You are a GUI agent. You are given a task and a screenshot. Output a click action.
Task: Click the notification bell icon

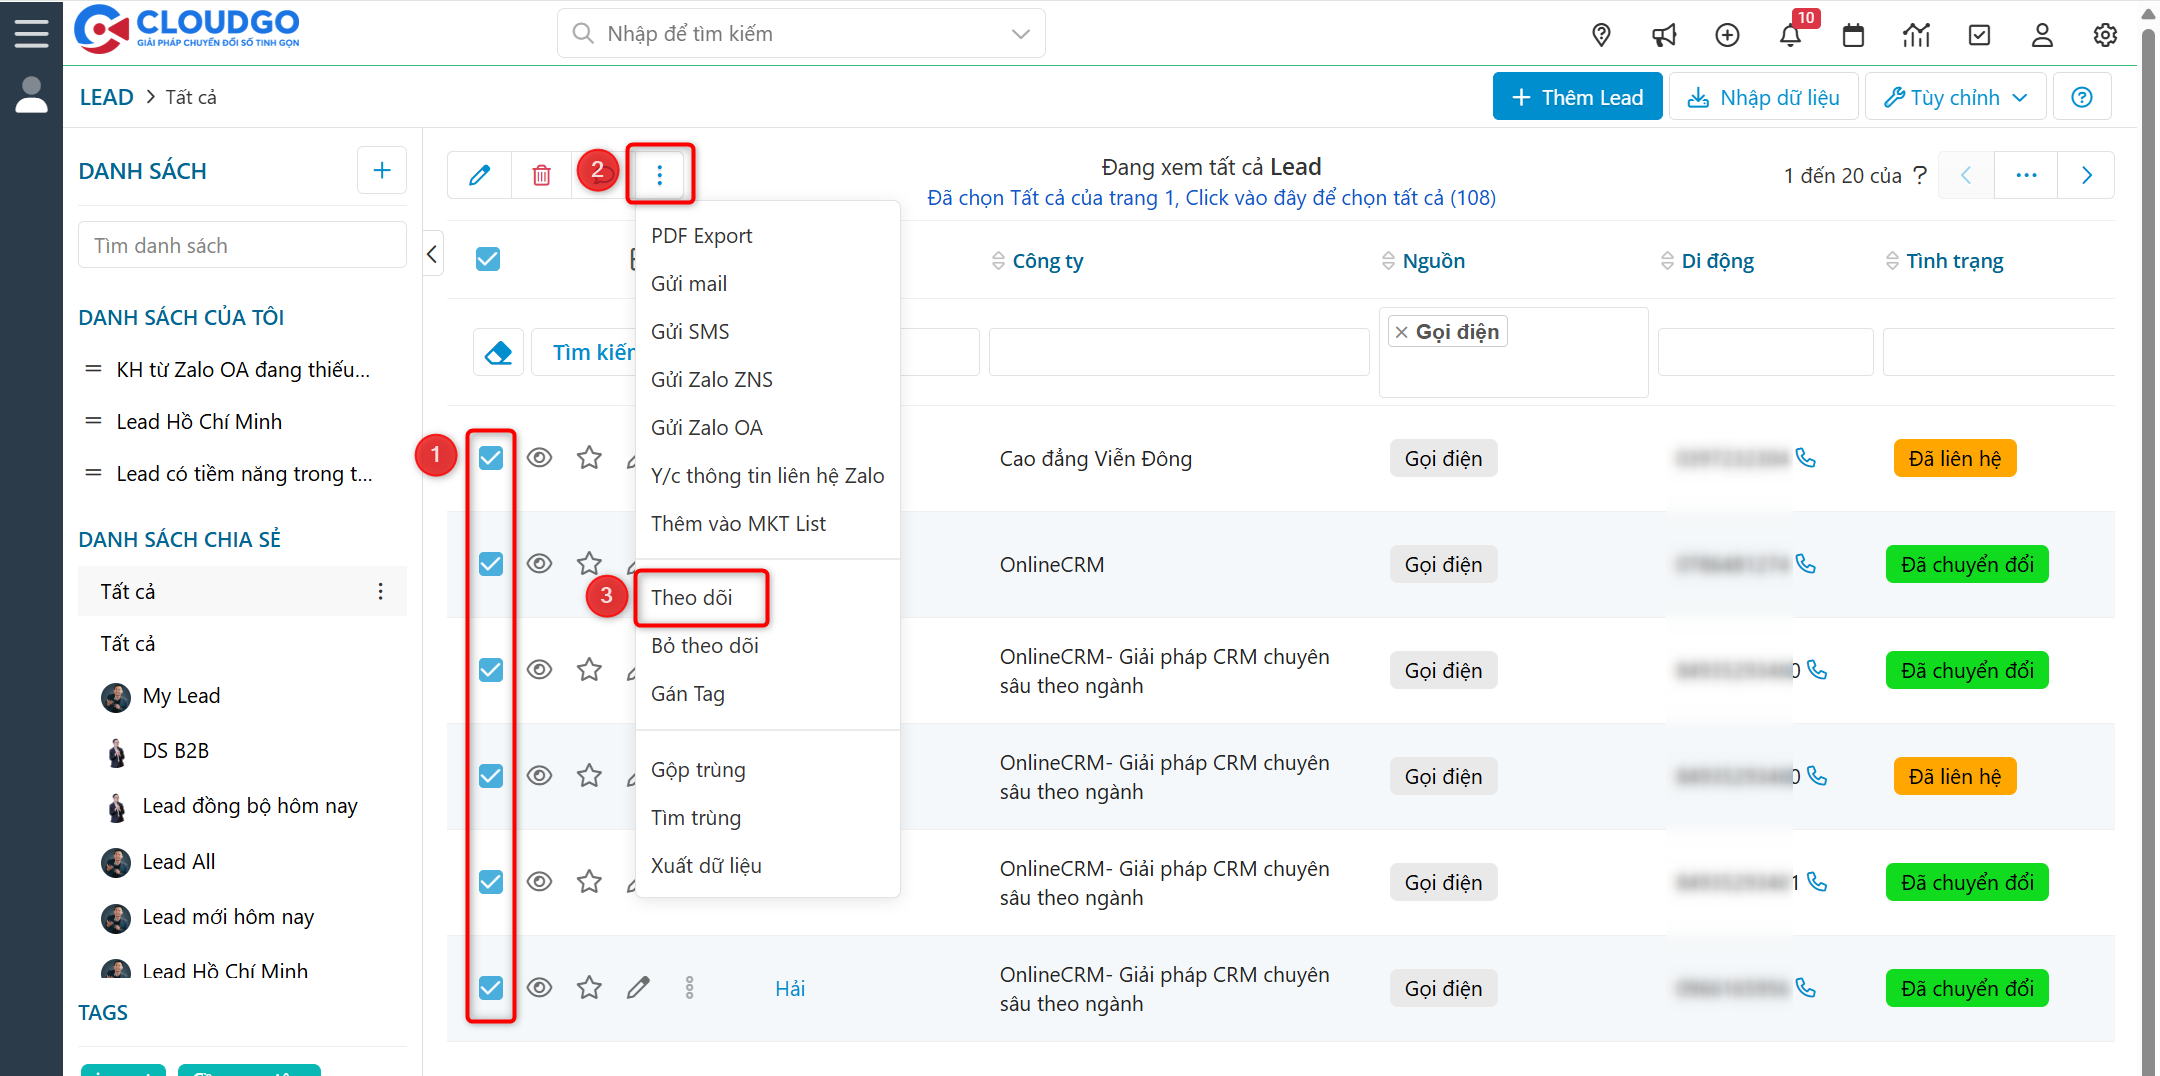[1790, 36]
